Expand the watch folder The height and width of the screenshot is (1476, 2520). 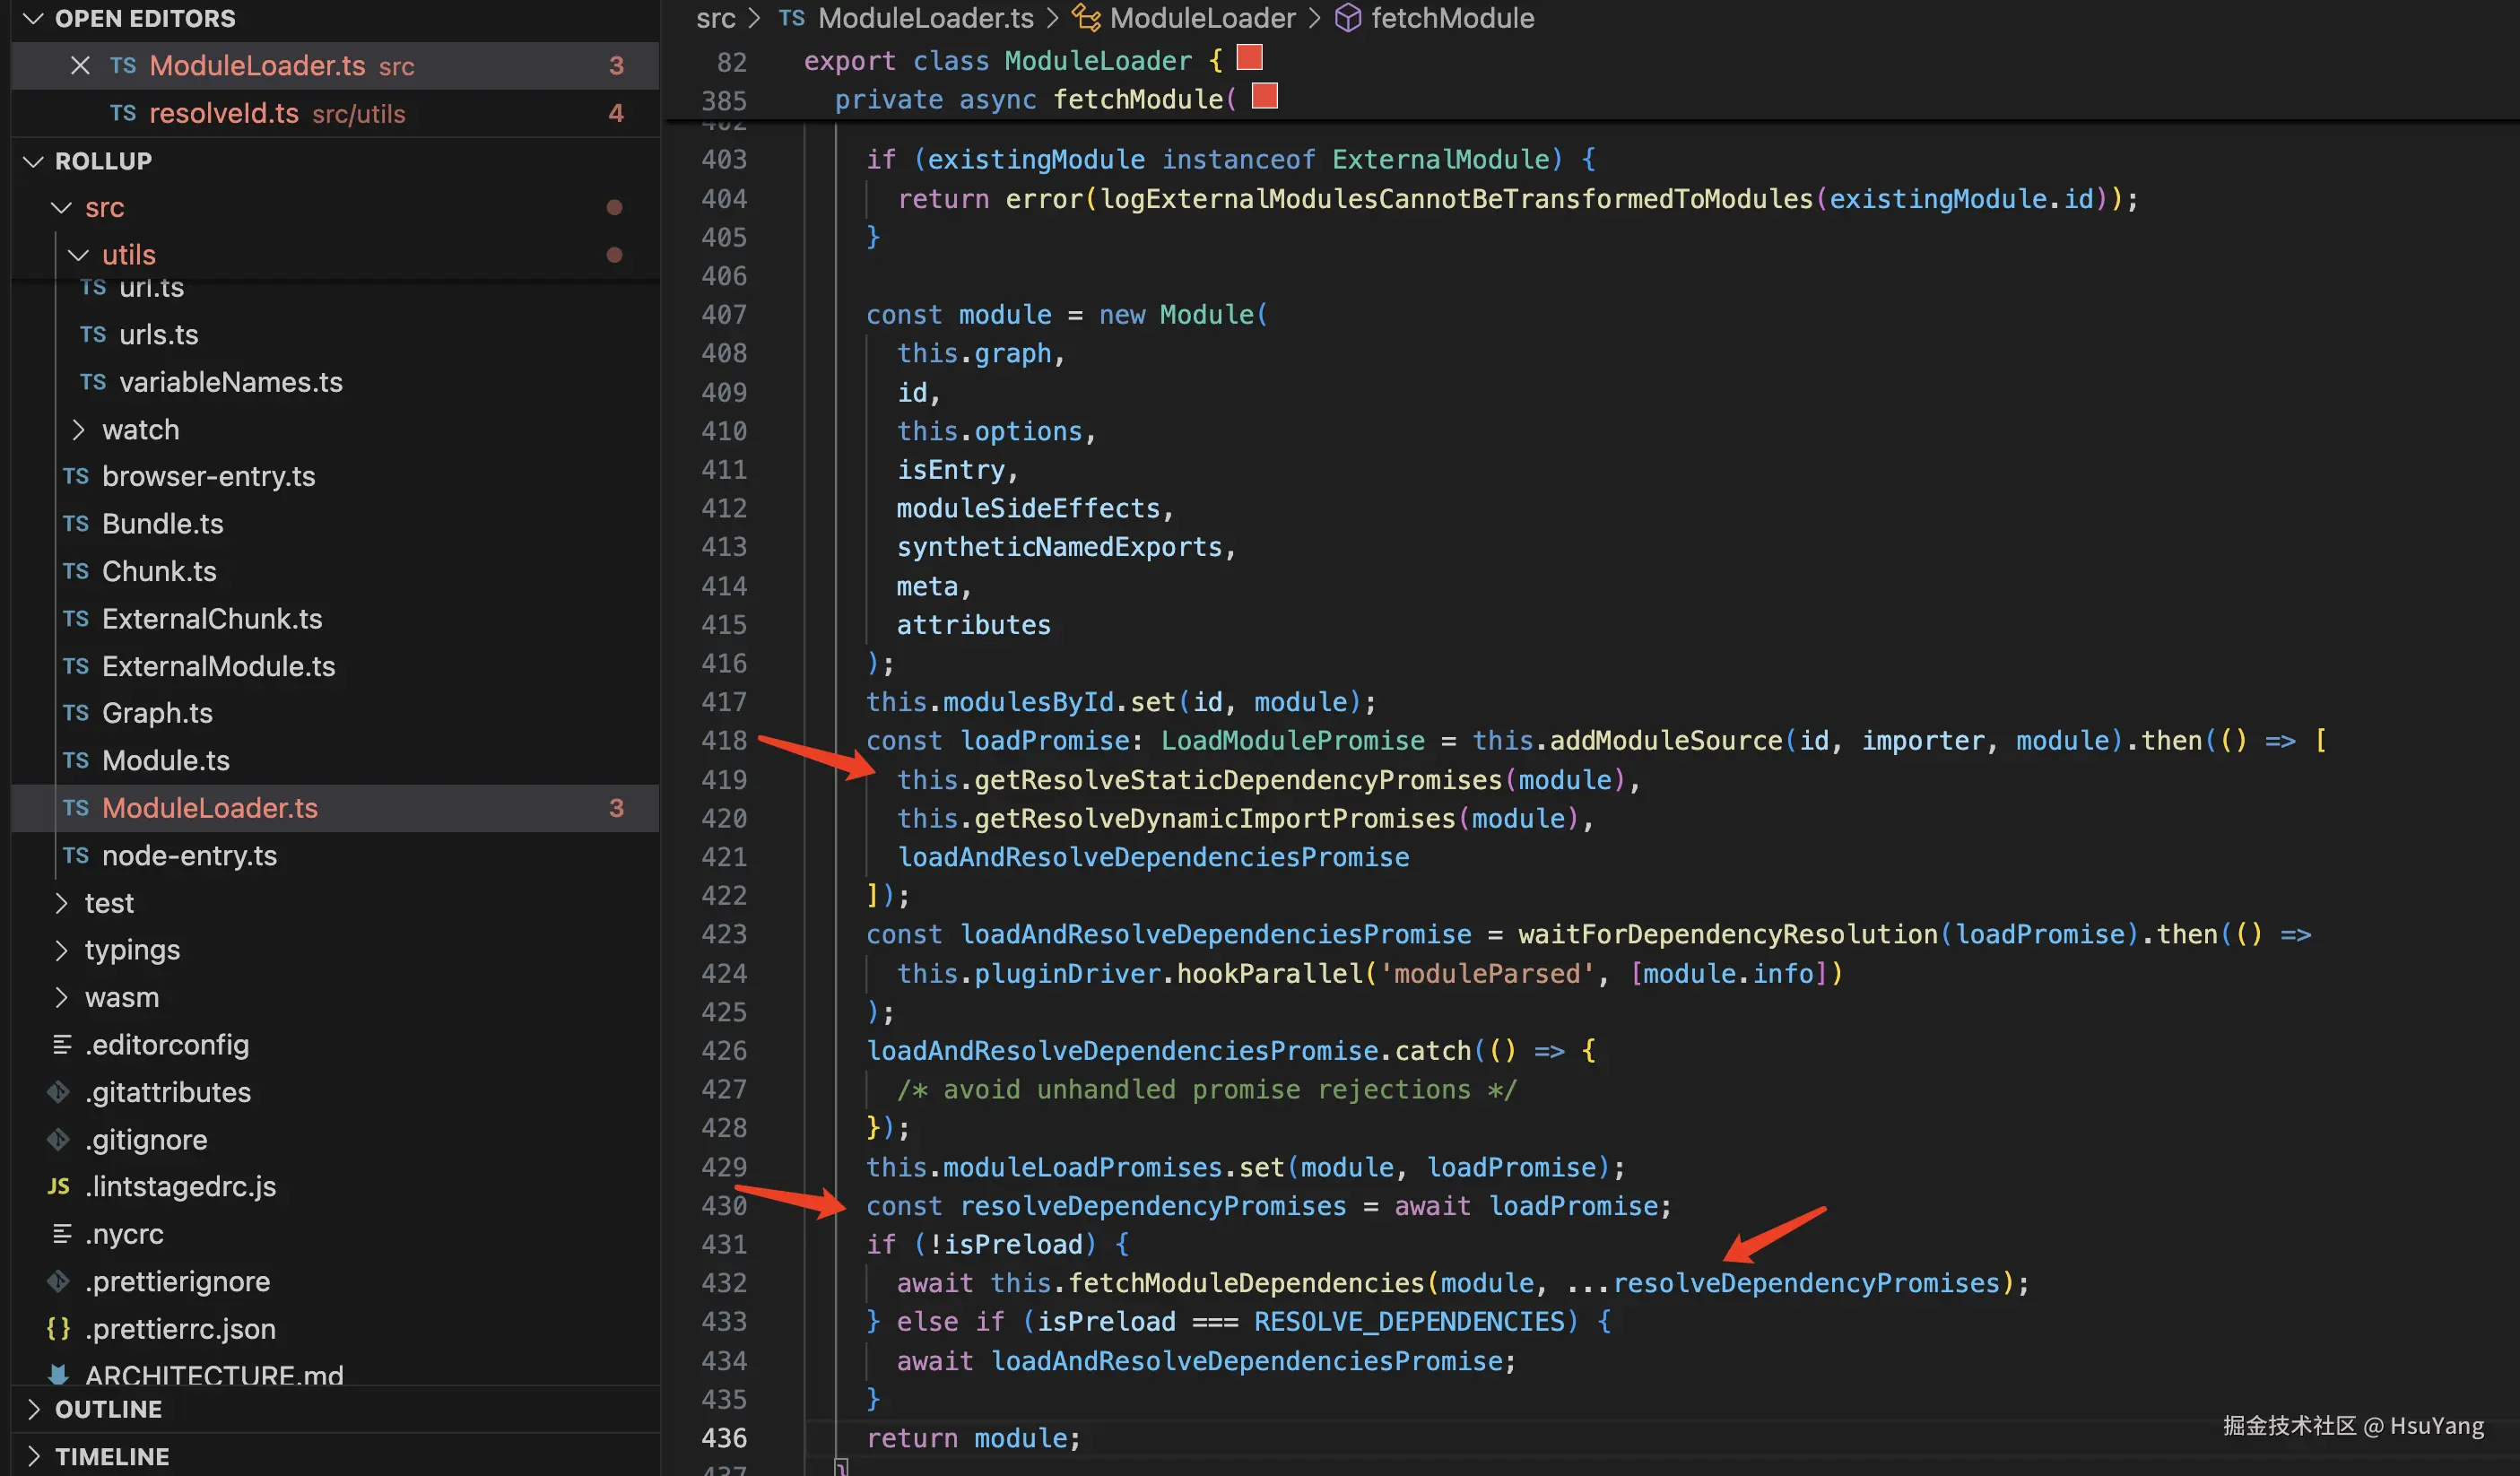click(x=78, y=430)
